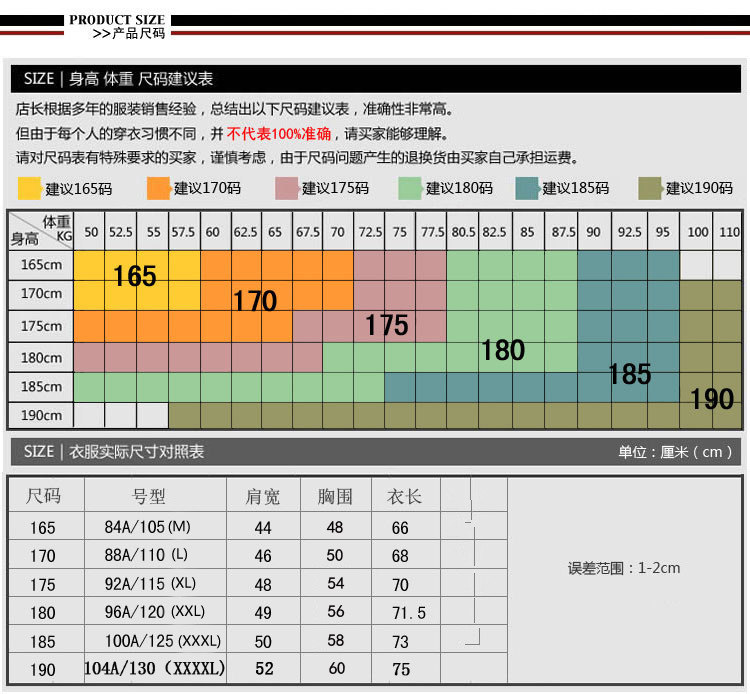Select the light green 建议180码 legend swatch
Image resolution: width=750 pixels, height=694 pixels.
coord(410,188)
